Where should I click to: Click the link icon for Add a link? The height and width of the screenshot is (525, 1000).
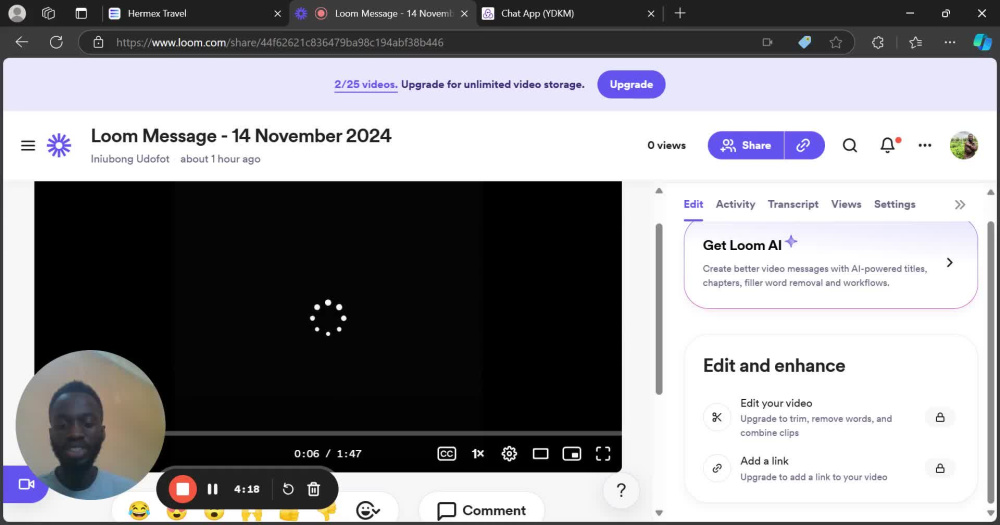coord(717,468)
